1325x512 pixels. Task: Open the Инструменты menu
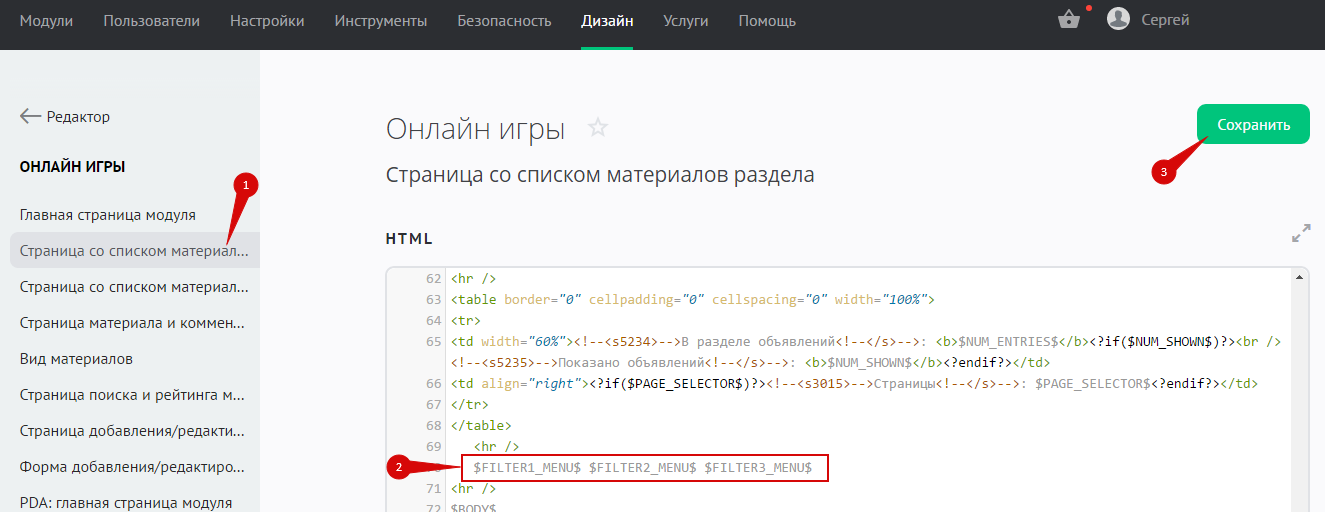tap(381, 21)
